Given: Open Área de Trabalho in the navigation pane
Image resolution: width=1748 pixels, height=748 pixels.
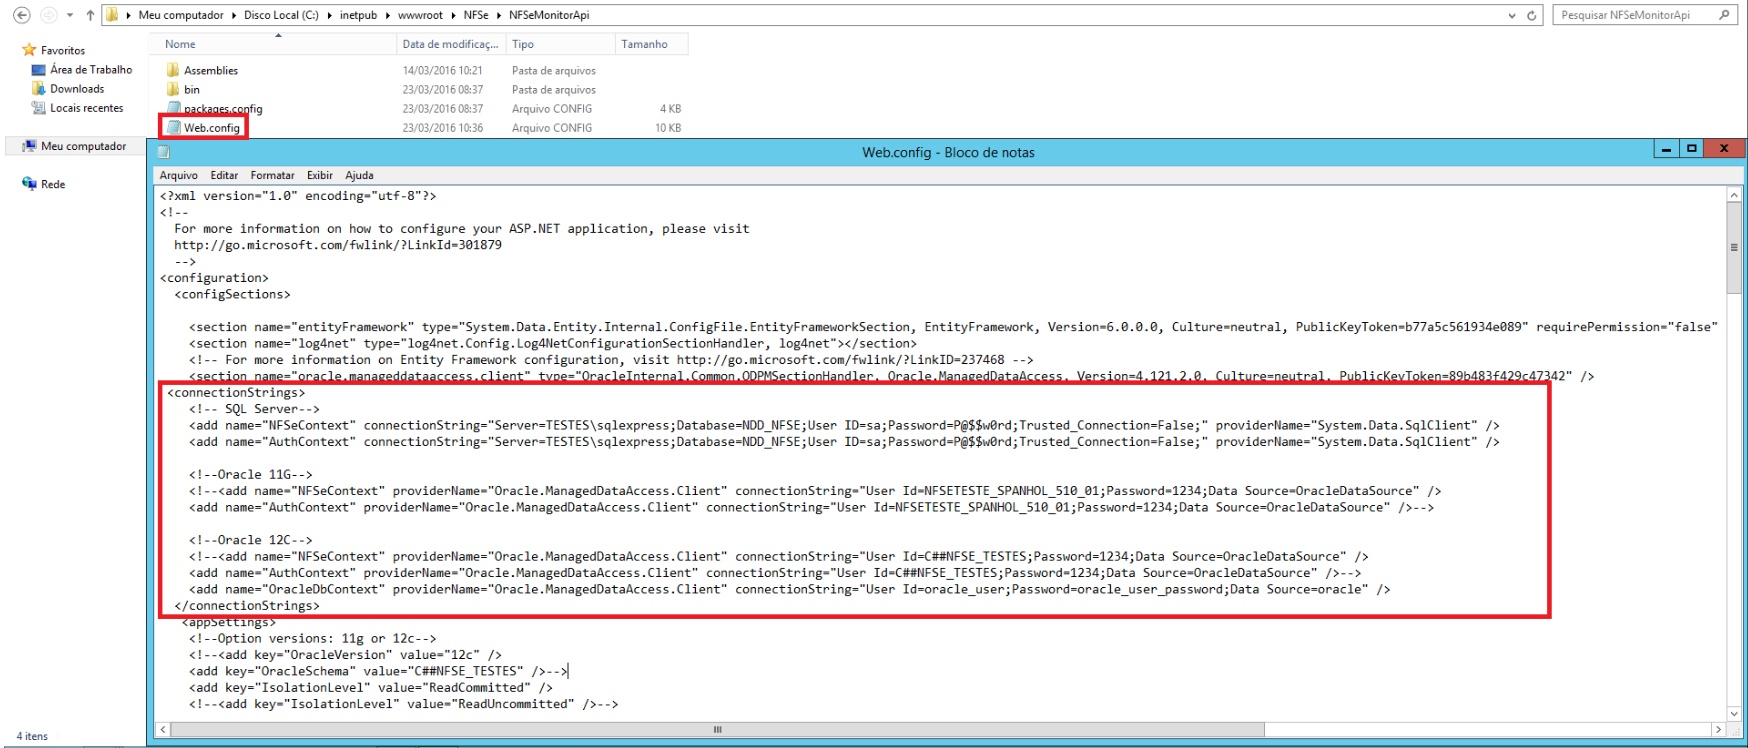Looking at the screenshot, I should (91, 70).
